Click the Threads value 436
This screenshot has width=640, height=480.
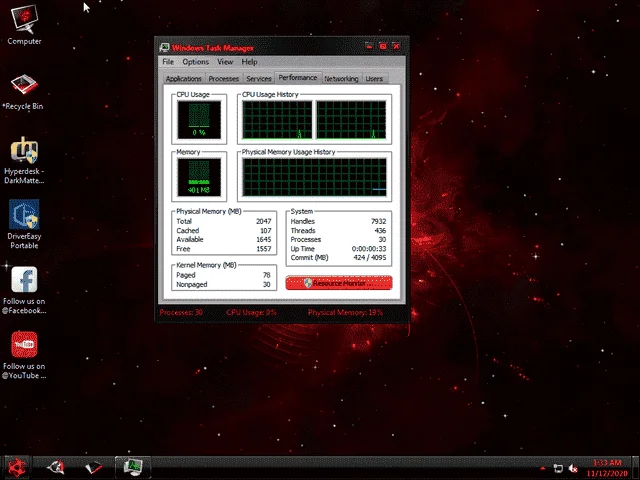[380, 230]
